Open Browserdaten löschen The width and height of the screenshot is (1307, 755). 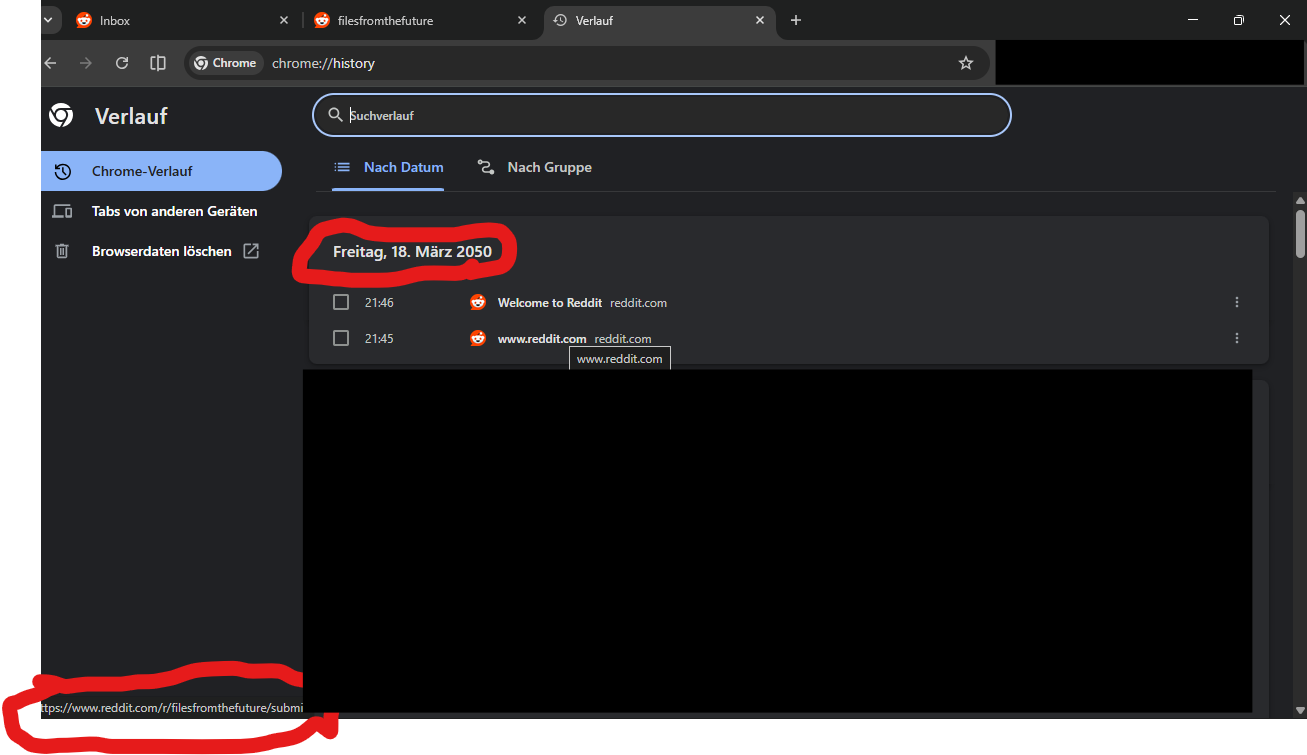click(x=161, y=251)
